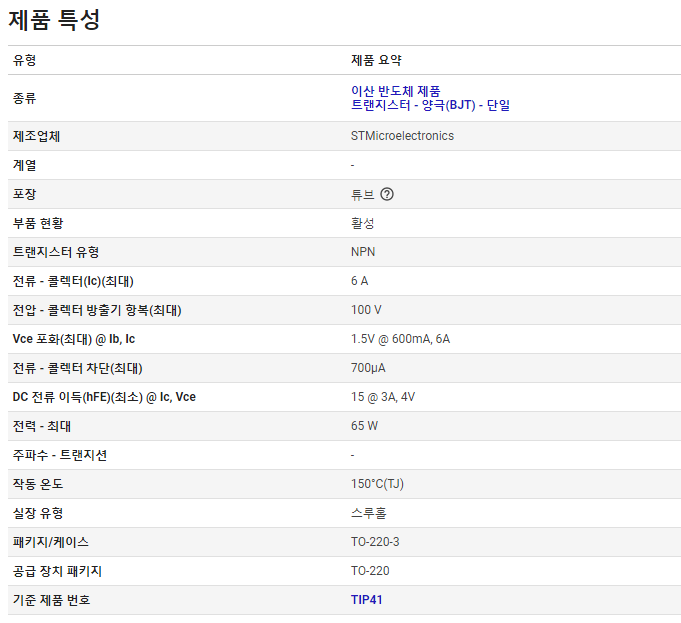Select the 700µA collector cutoff value
The image size is (681, 623).
(x=368, y=368)
